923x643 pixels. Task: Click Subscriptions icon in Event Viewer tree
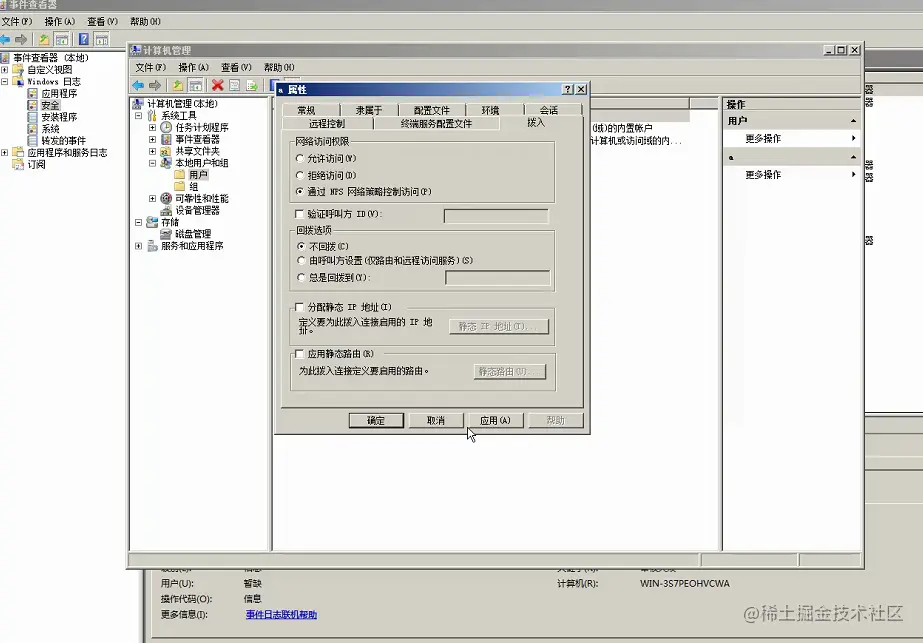(18, 164)
